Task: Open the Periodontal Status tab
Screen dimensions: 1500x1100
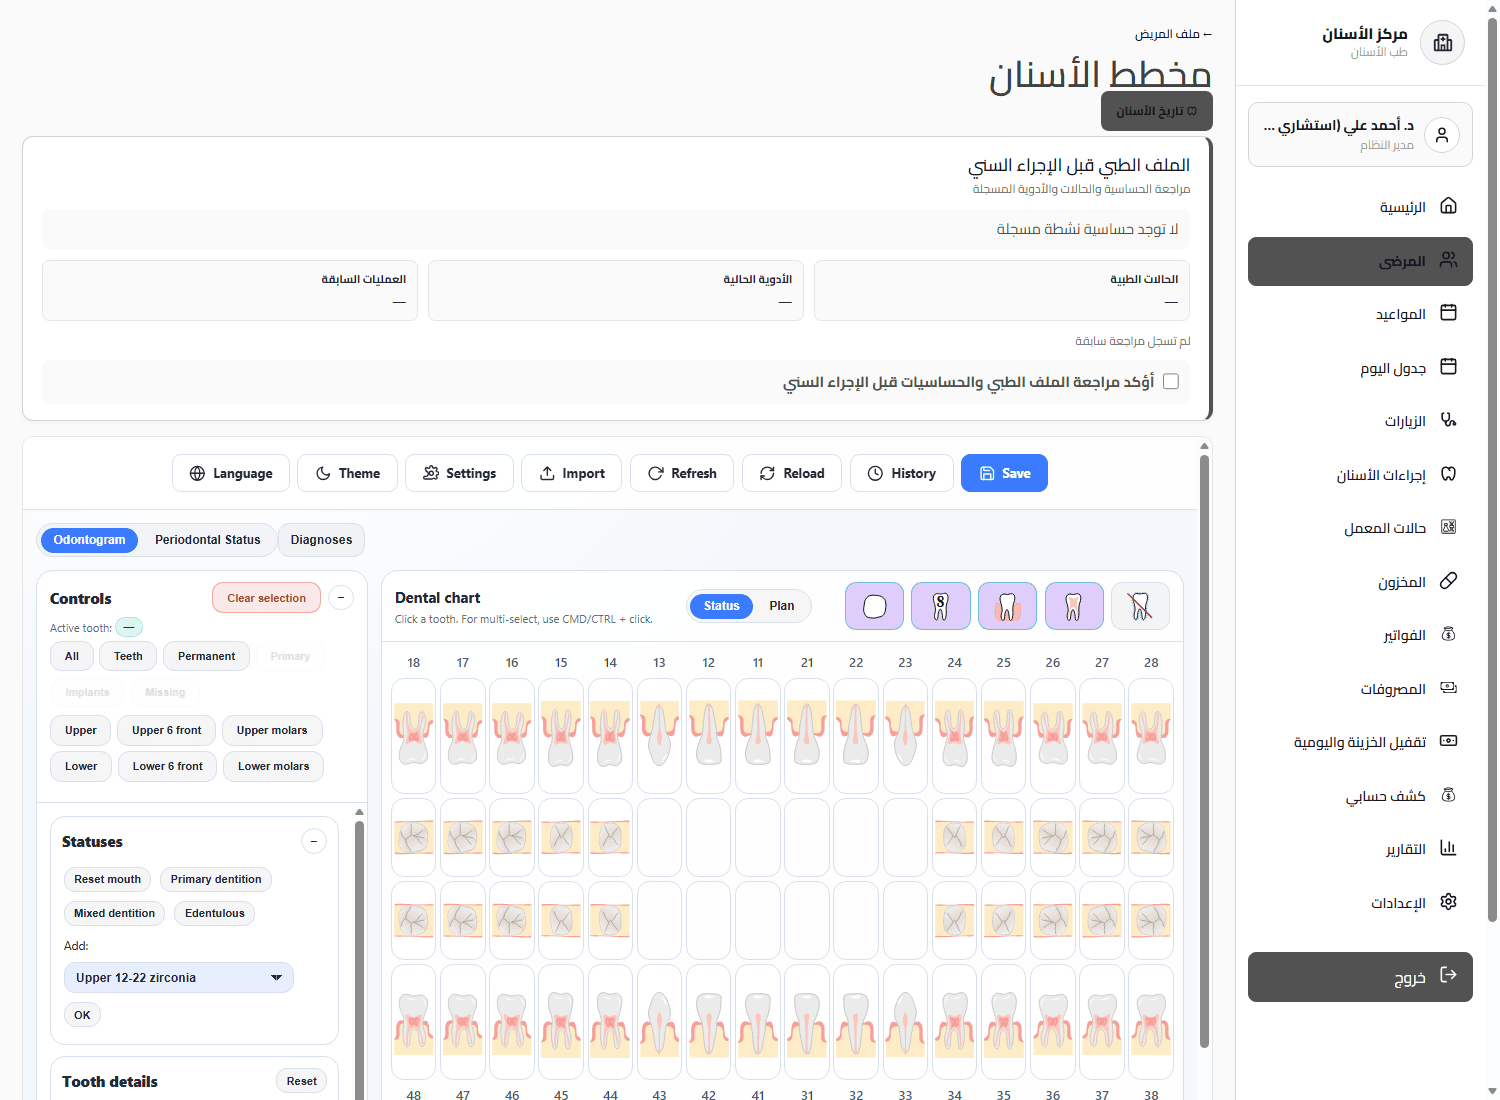Action: pyautogui.click(x=208, y=540)
